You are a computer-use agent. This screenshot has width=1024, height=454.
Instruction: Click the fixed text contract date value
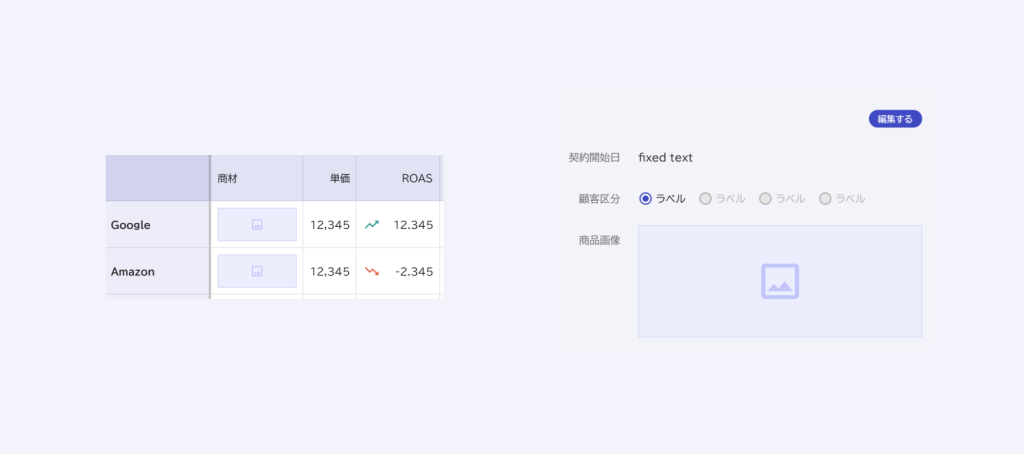pos(665,158)
